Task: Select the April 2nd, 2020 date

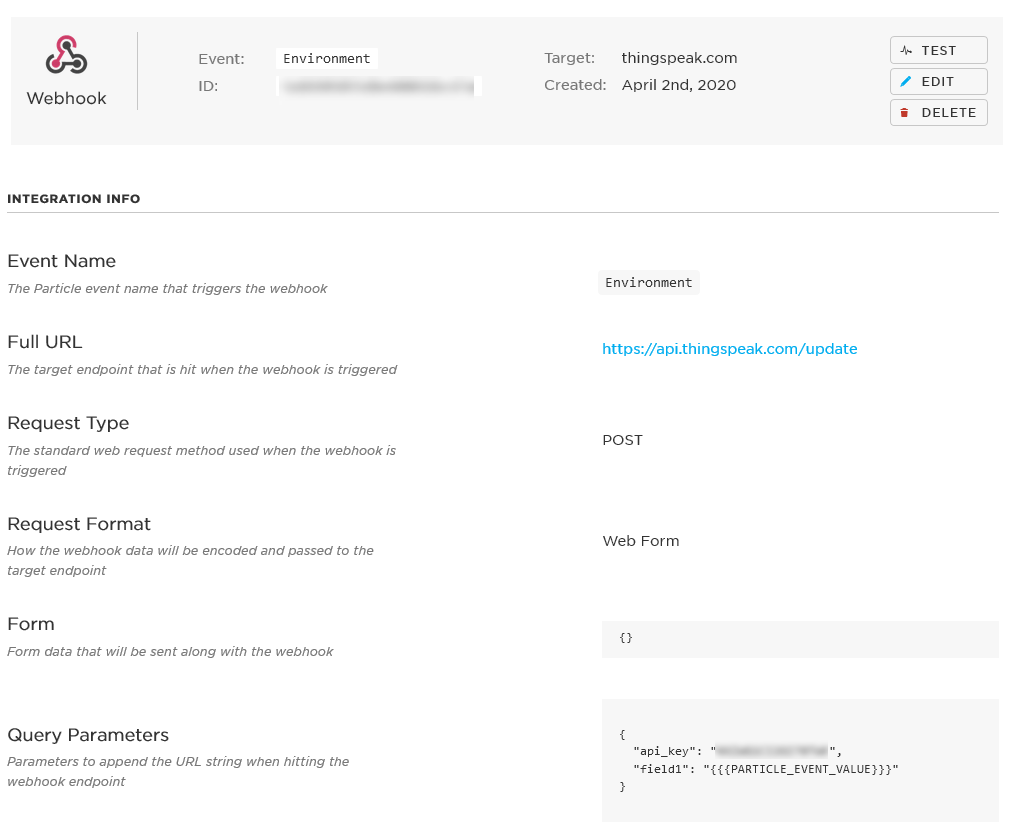Action: tap(678, 85)
